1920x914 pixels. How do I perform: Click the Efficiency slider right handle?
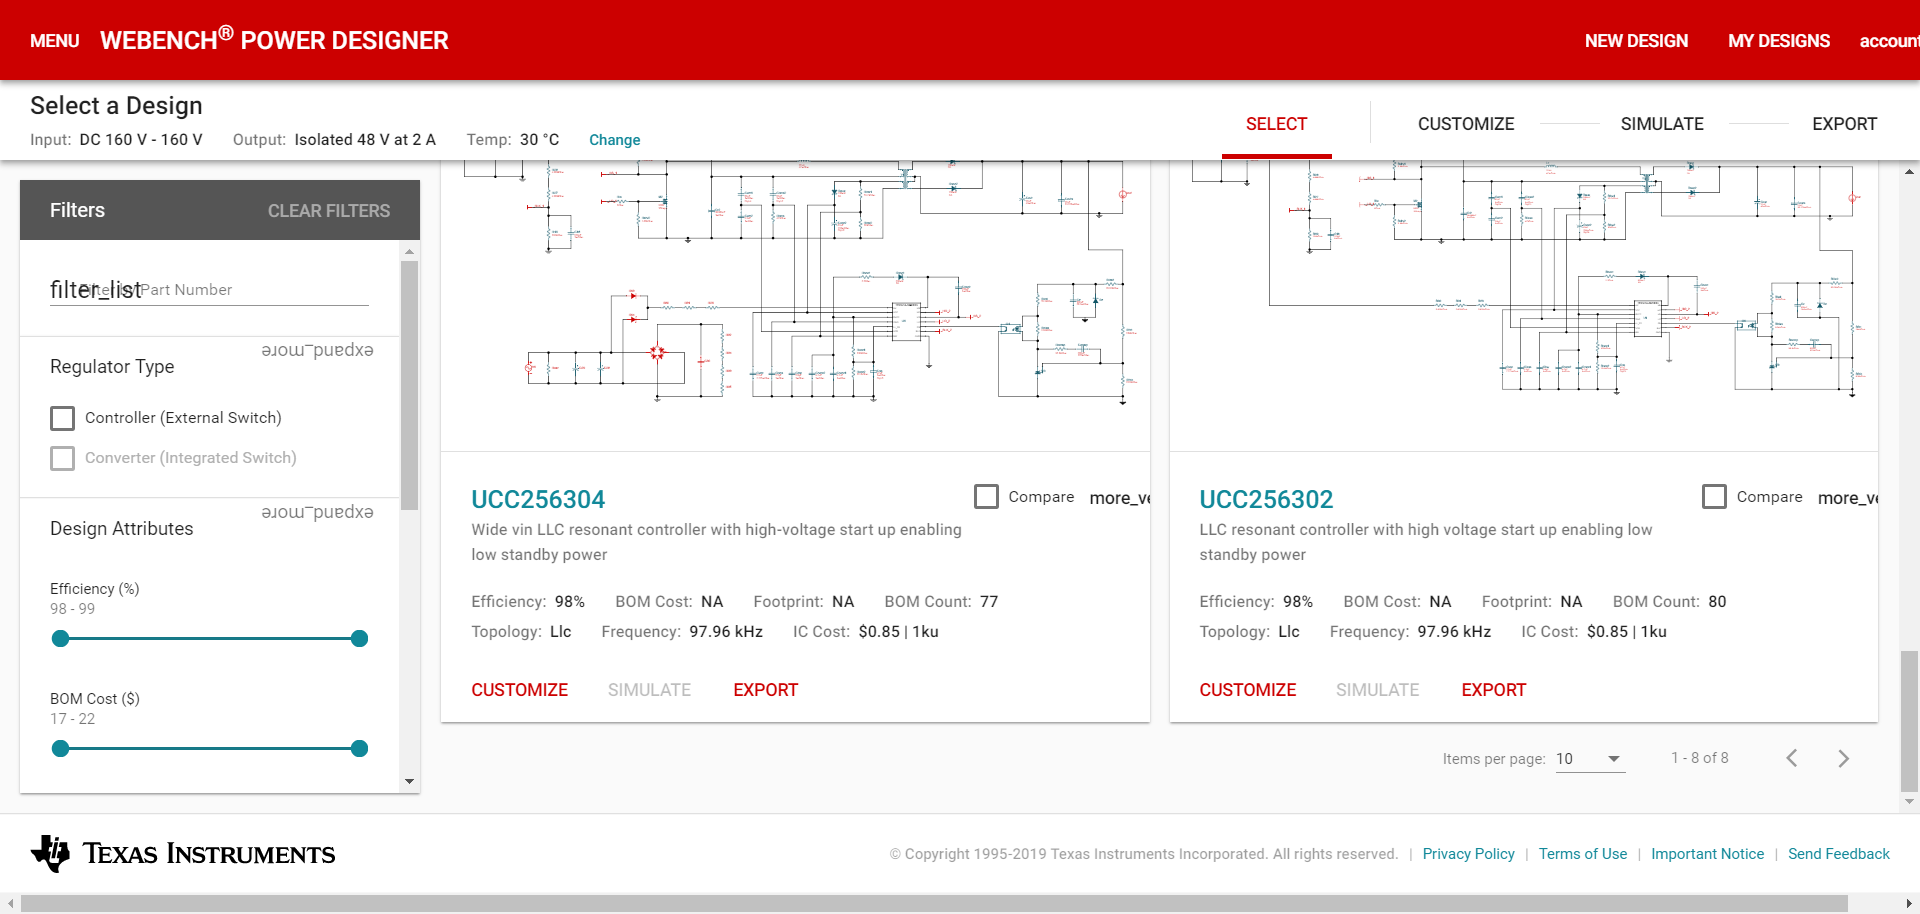tap(359, 639)
